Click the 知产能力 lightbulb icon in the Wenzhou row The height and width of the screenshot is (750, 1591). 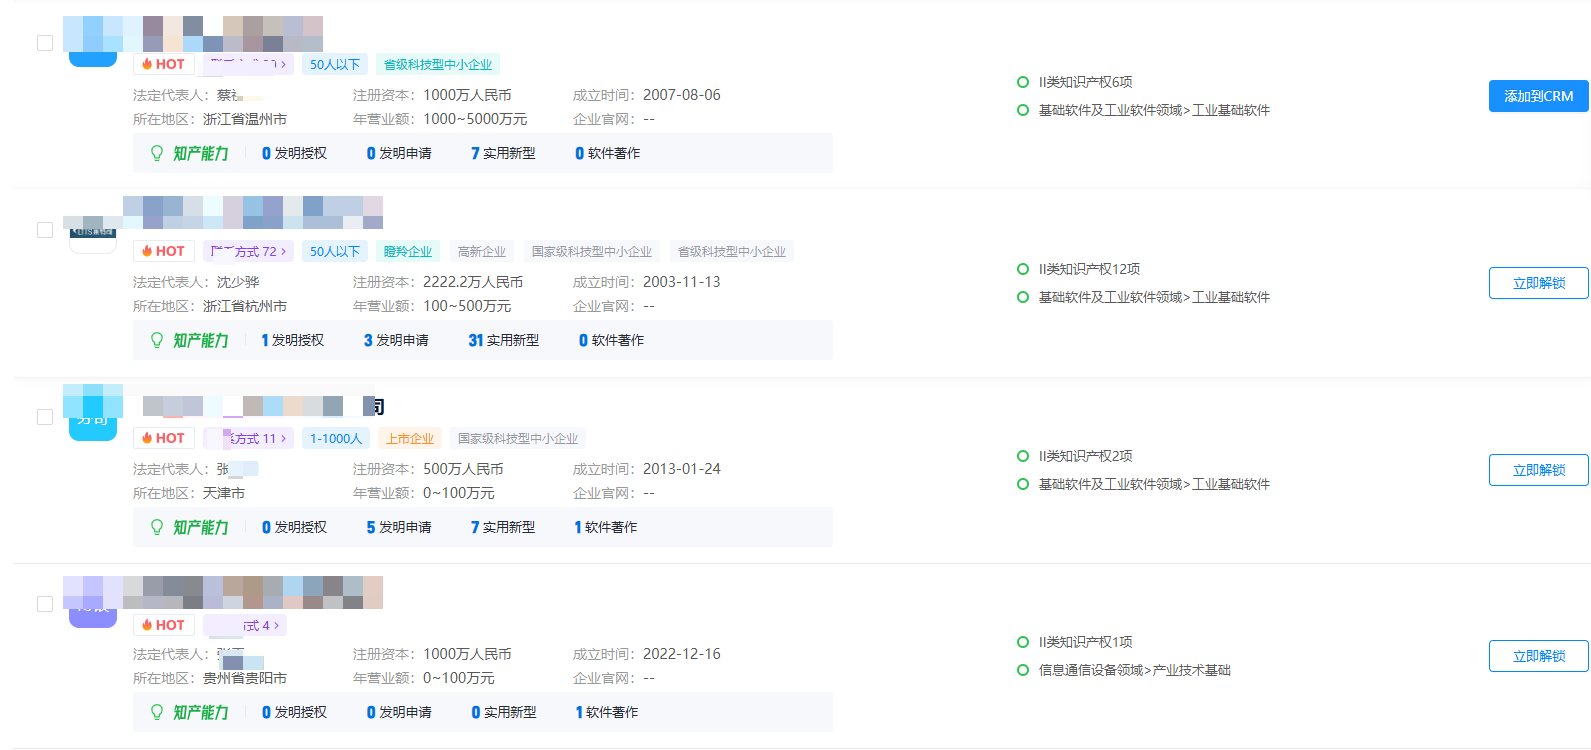157,153
